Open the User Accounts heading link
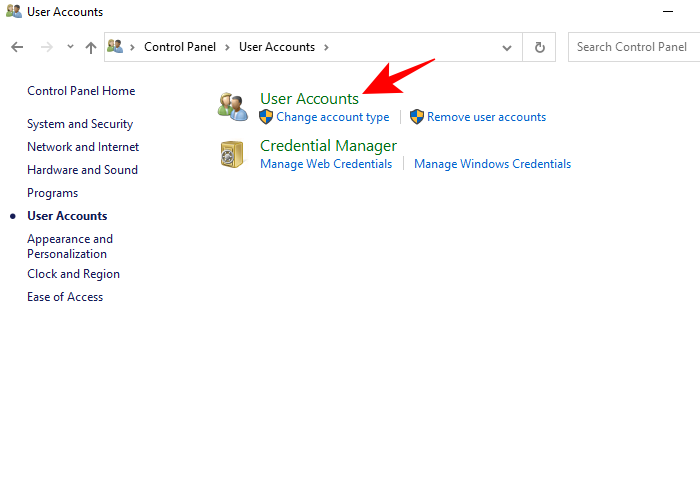Viewport: 700px width, 500px height. click(309, 99)
